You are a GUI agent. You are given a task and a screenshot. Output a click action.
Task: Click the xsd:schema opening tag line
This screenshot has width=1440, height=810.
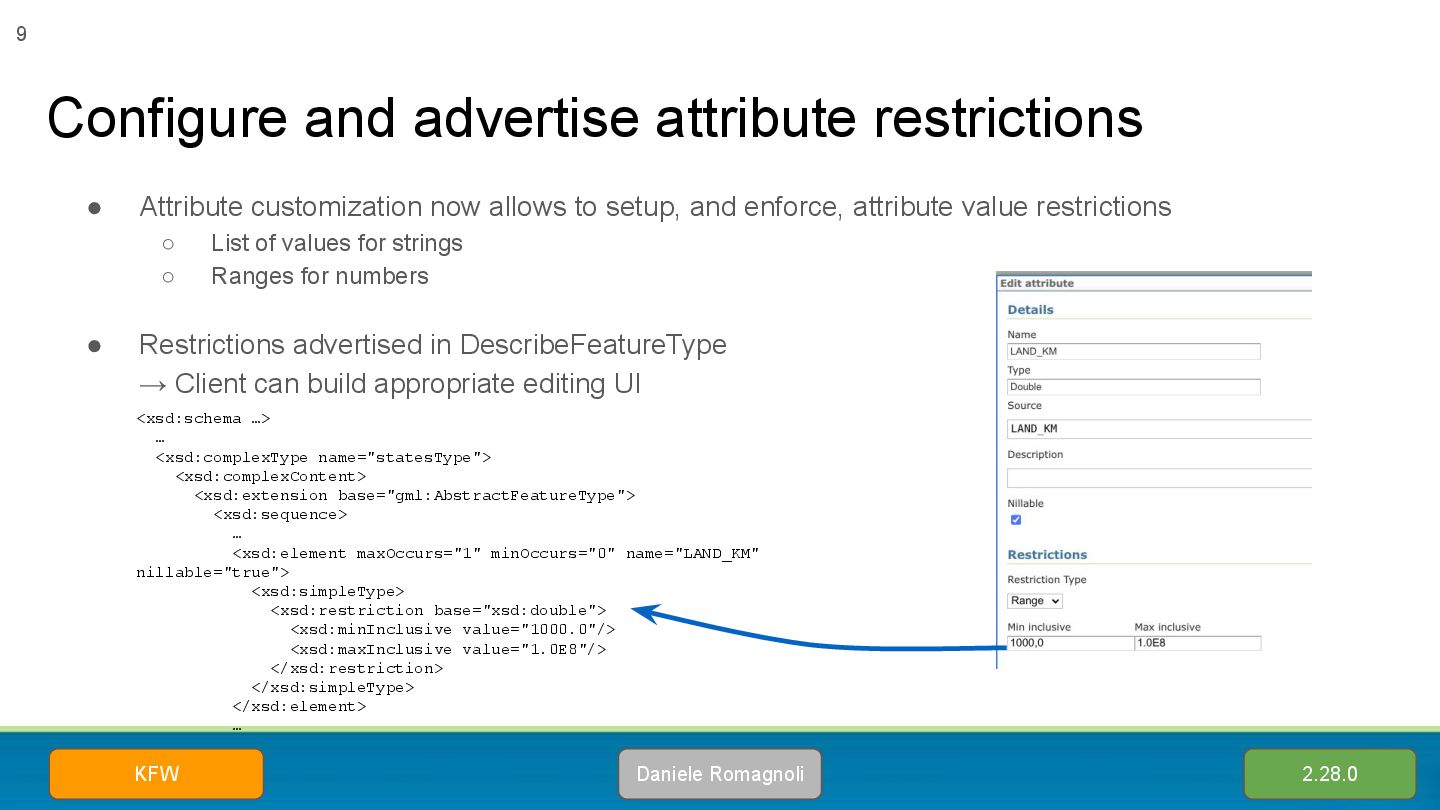point(204,419)
